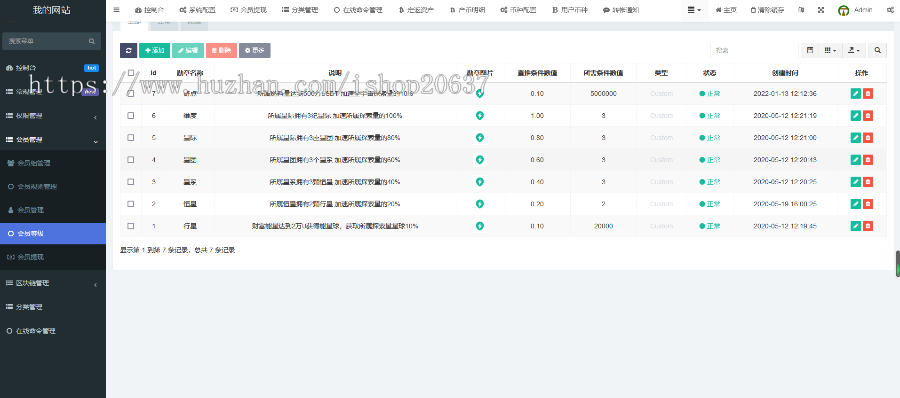Screen dimensions: 900x398
Task: Open level image thumbnail for row id 4
Action: pos(480,160)
